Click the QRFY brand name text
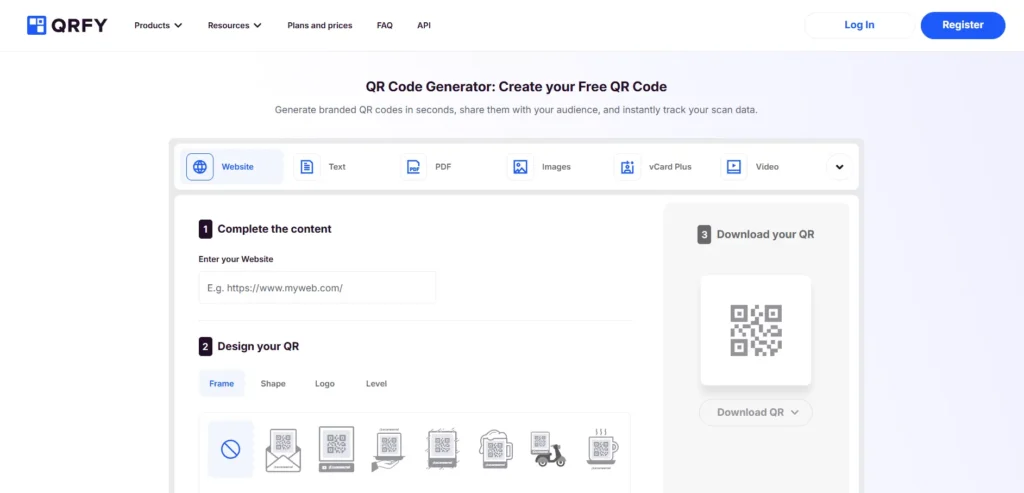The height and width of the screenshot is (493, 1024). pyautogui.click(x=80, y=25)
